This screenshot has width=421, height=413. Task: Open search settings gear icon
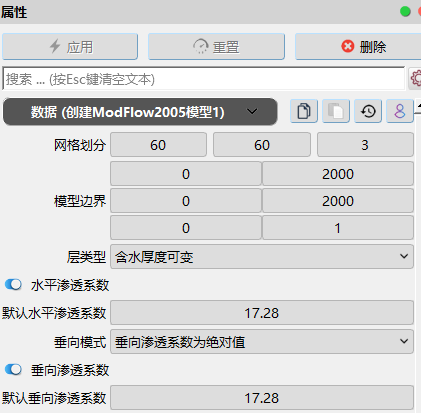point(416,79)
